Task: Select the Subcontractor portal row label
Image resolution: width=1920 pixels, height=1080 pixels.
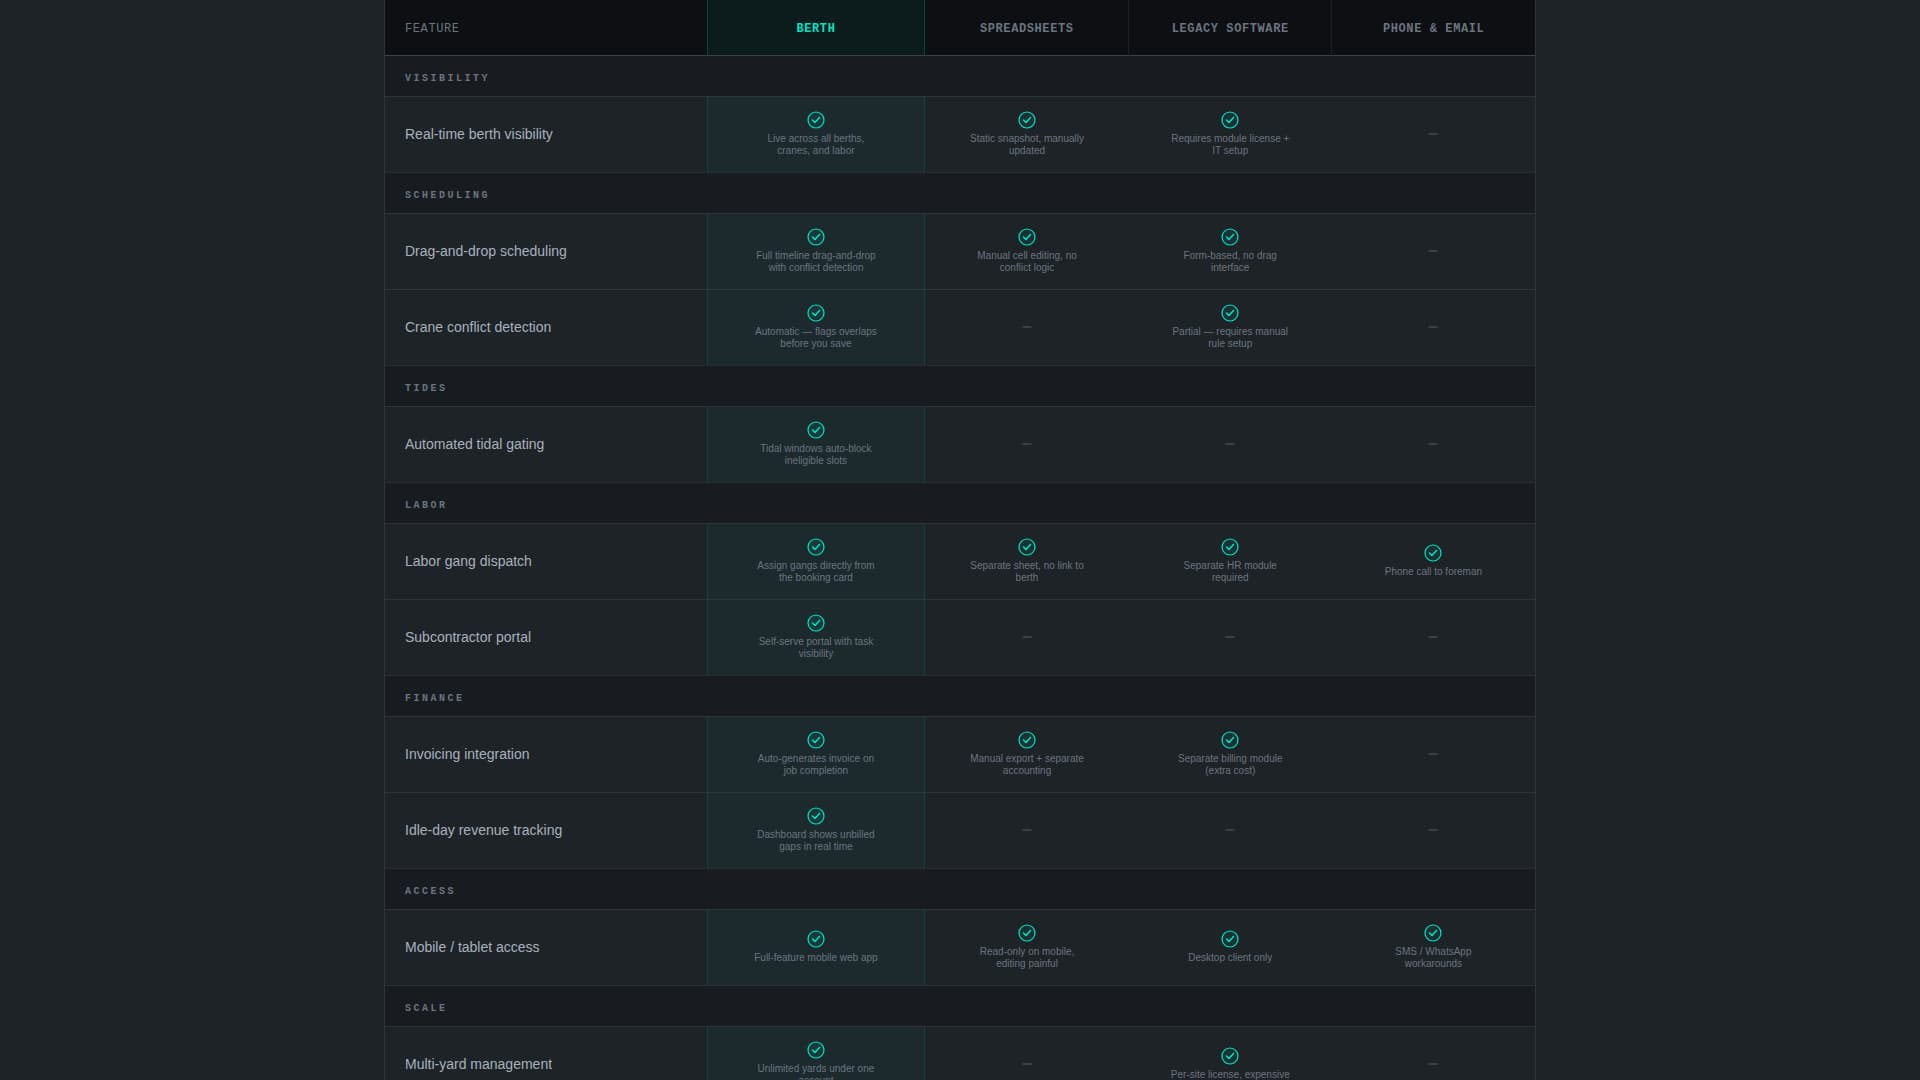Action: [468, 637]
